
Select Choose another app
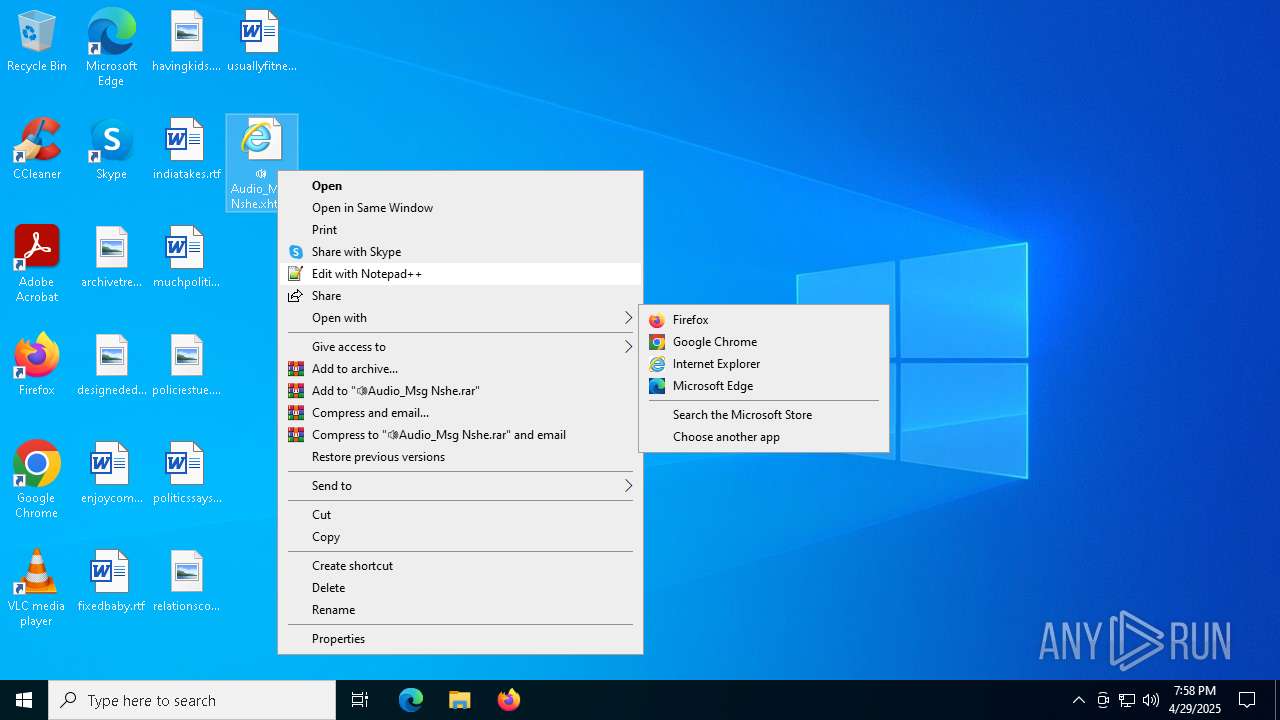pyautogui.click(x=764, y=437)
